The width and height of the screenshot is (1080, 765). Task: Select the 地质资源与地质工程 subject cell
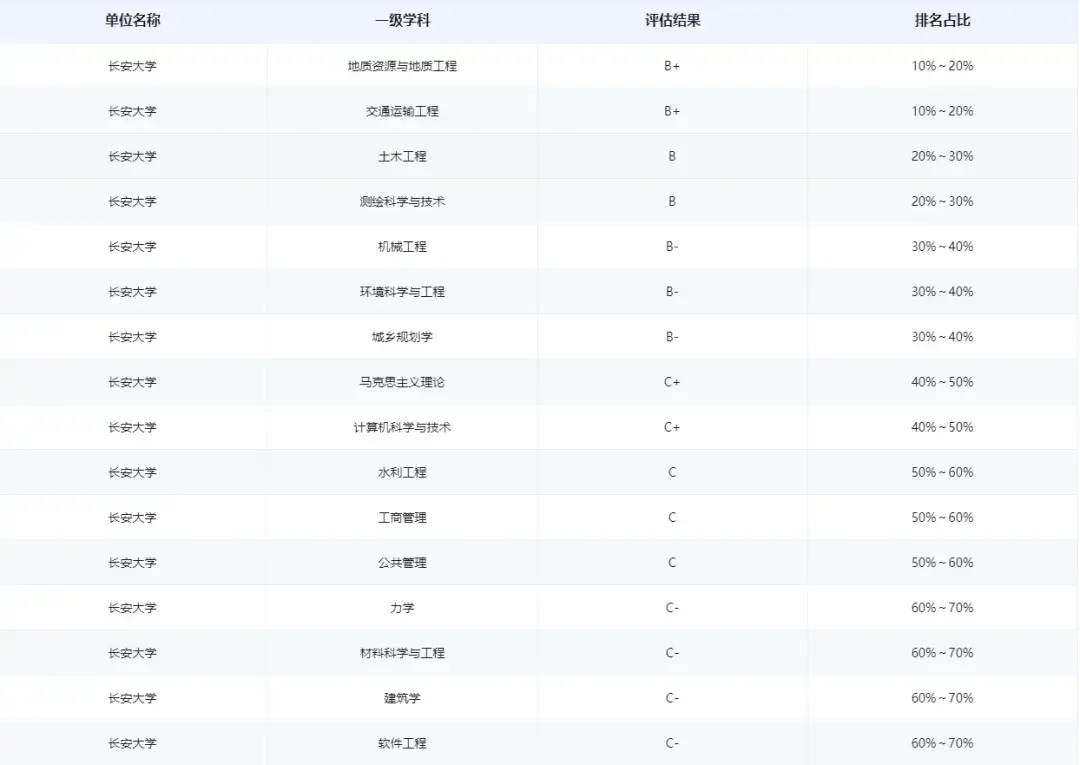pyautogui.click(x=402, y=66)
